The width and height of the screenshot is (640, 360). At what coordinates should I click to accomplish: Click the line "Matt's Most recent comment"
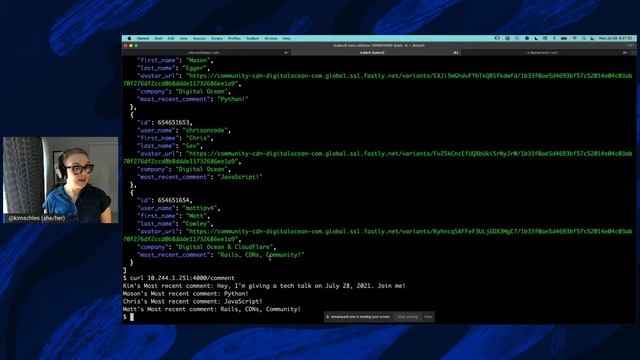(212, 309)
